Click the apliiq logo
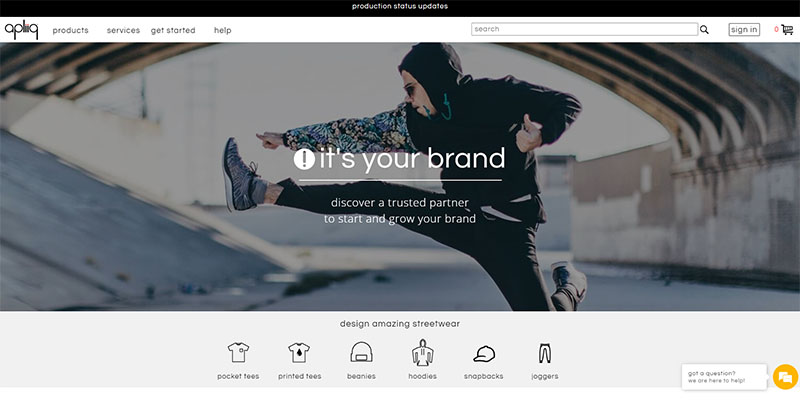800x400 pixels. [21, 30]
